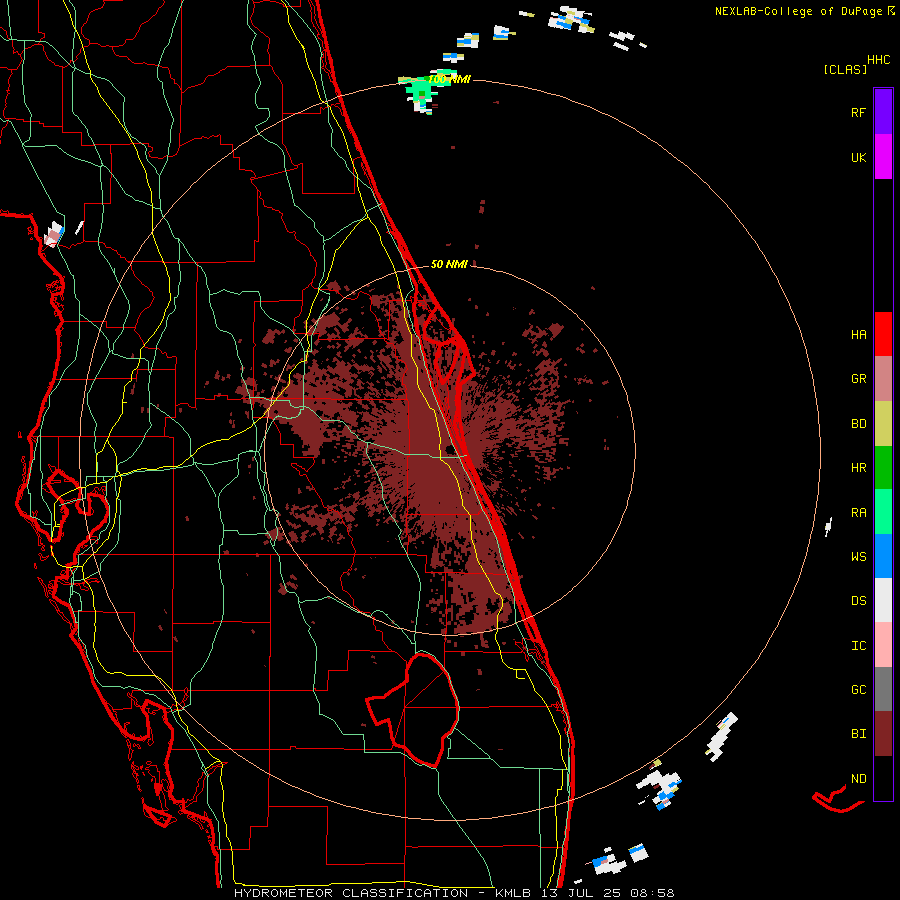Click the [CLAS] units label
This screenshot has height=900, width=900.
click(845, 69)
